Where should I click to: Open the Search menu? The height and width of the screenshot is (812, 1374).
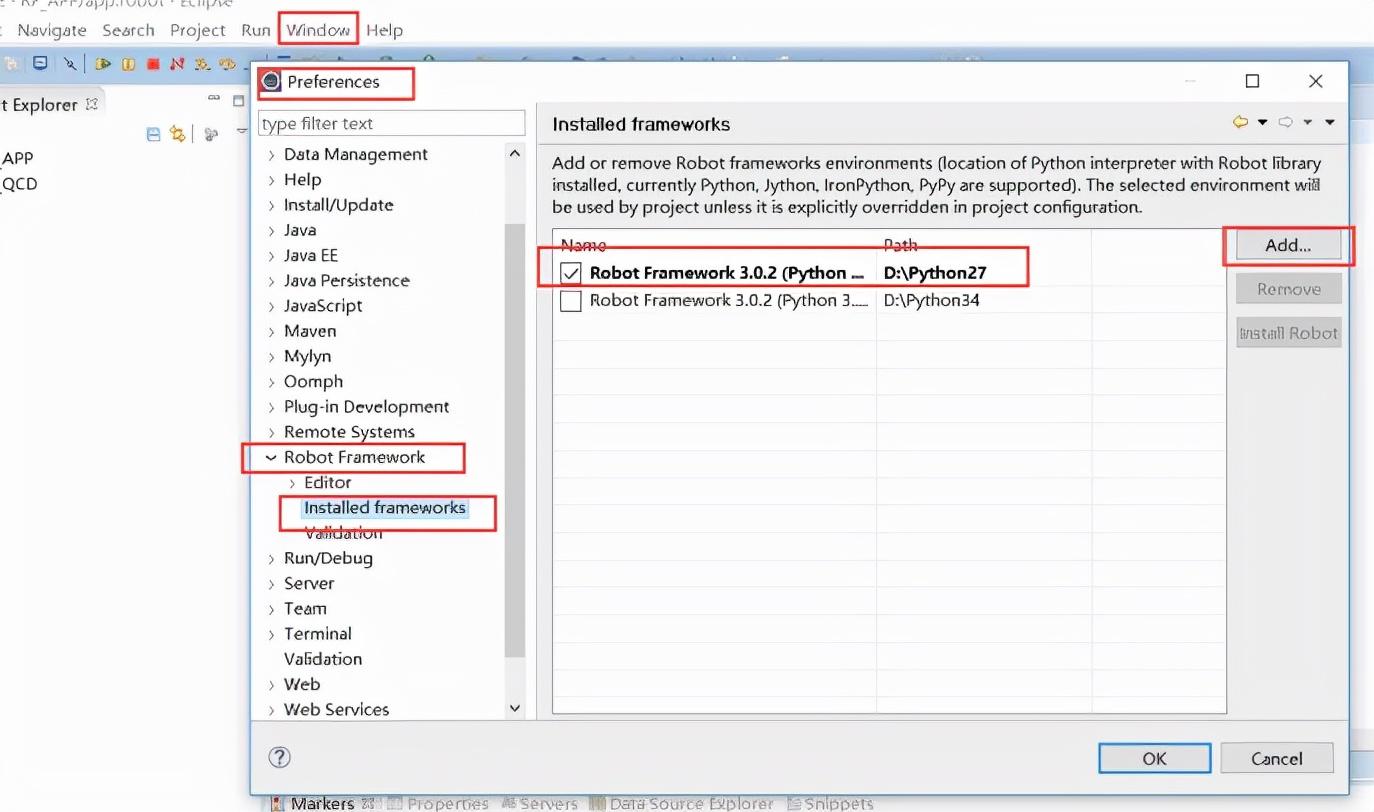pos(128,30)
